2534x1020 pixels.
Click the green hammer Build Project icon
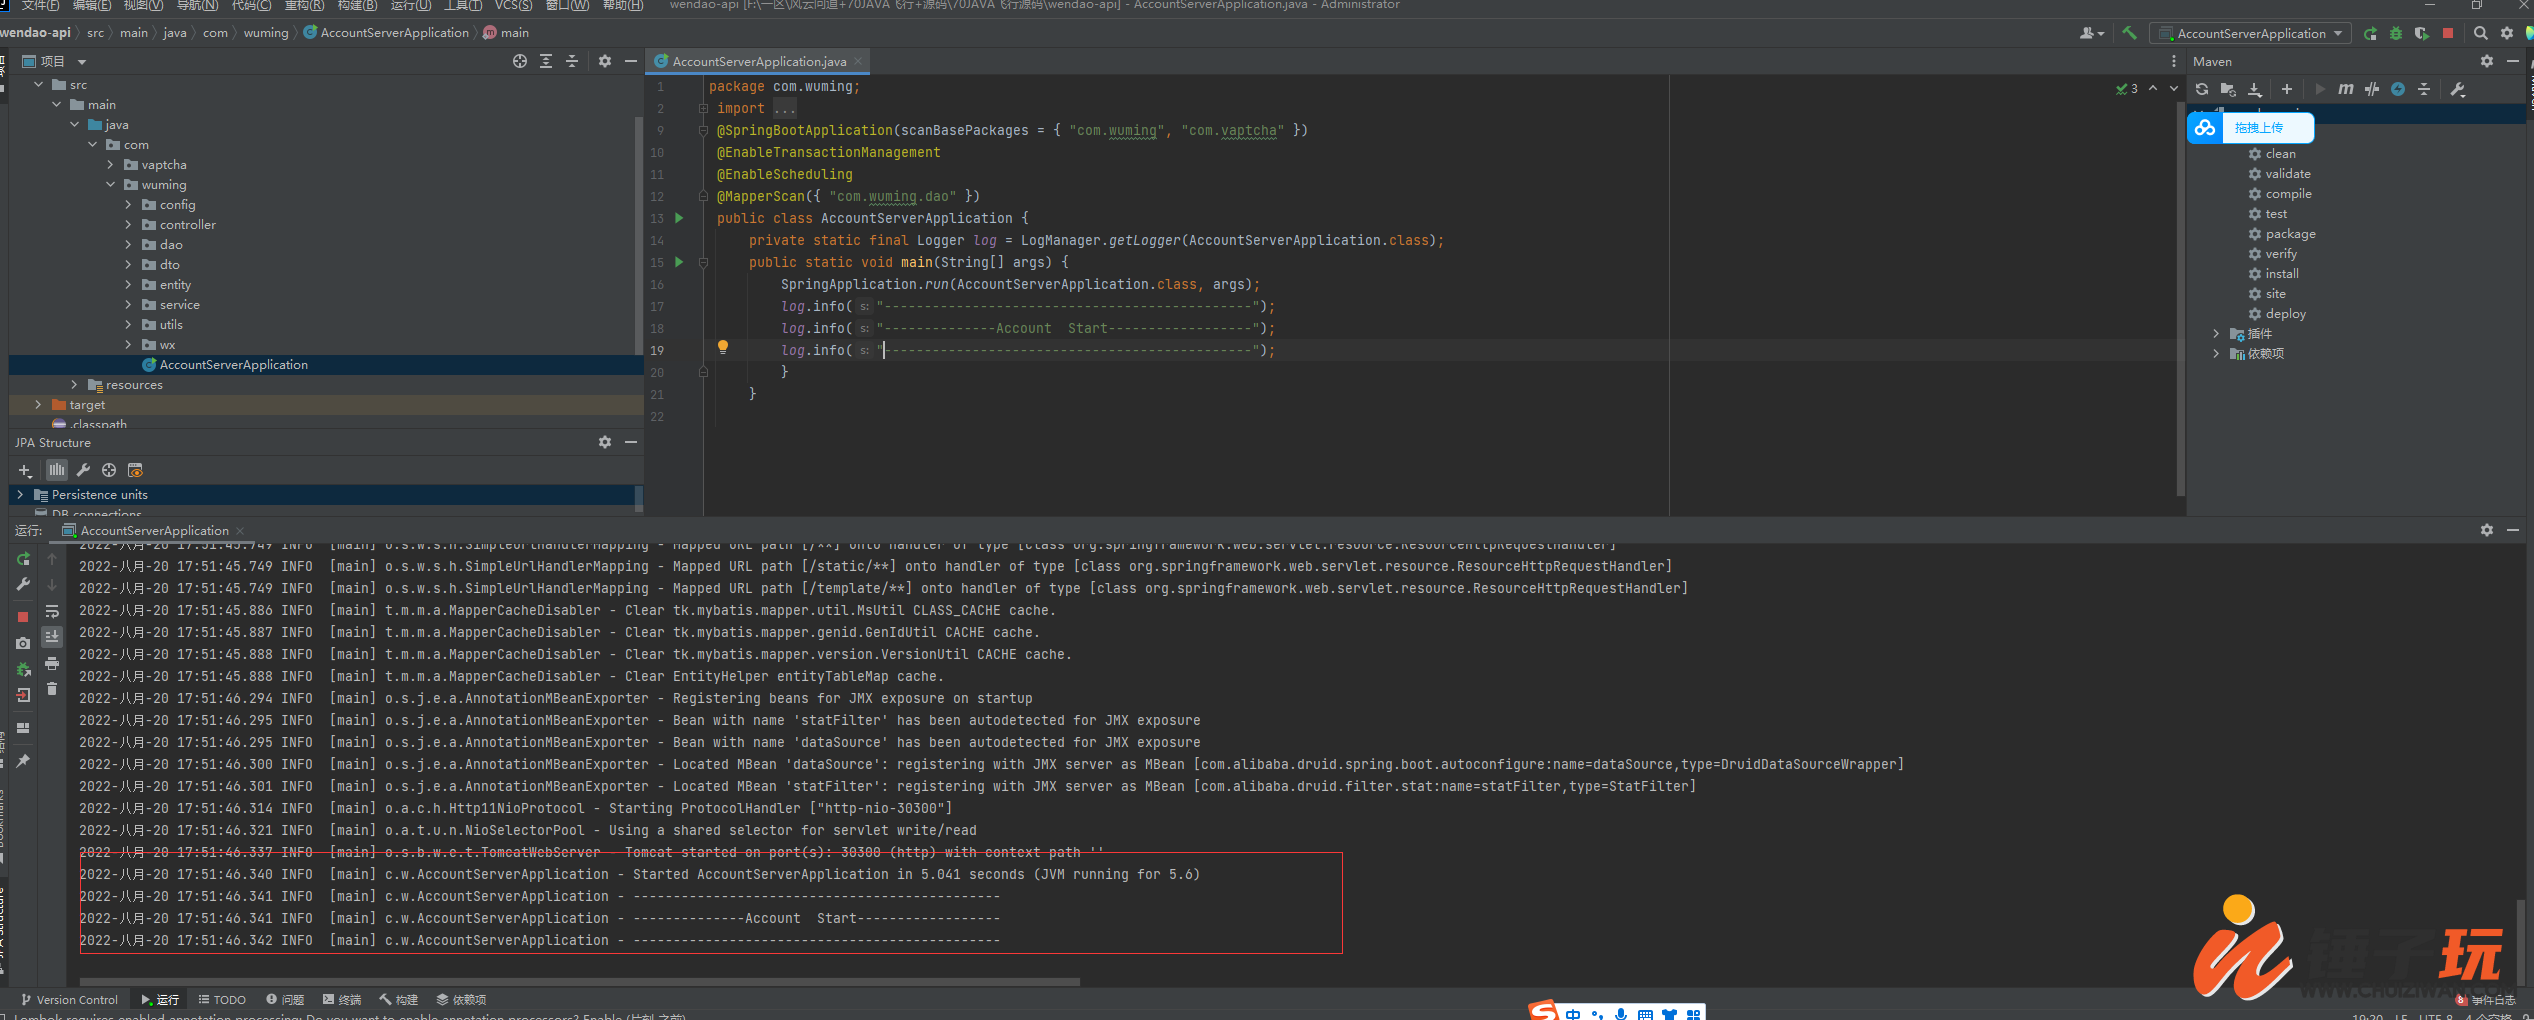tap(2129, 33)
